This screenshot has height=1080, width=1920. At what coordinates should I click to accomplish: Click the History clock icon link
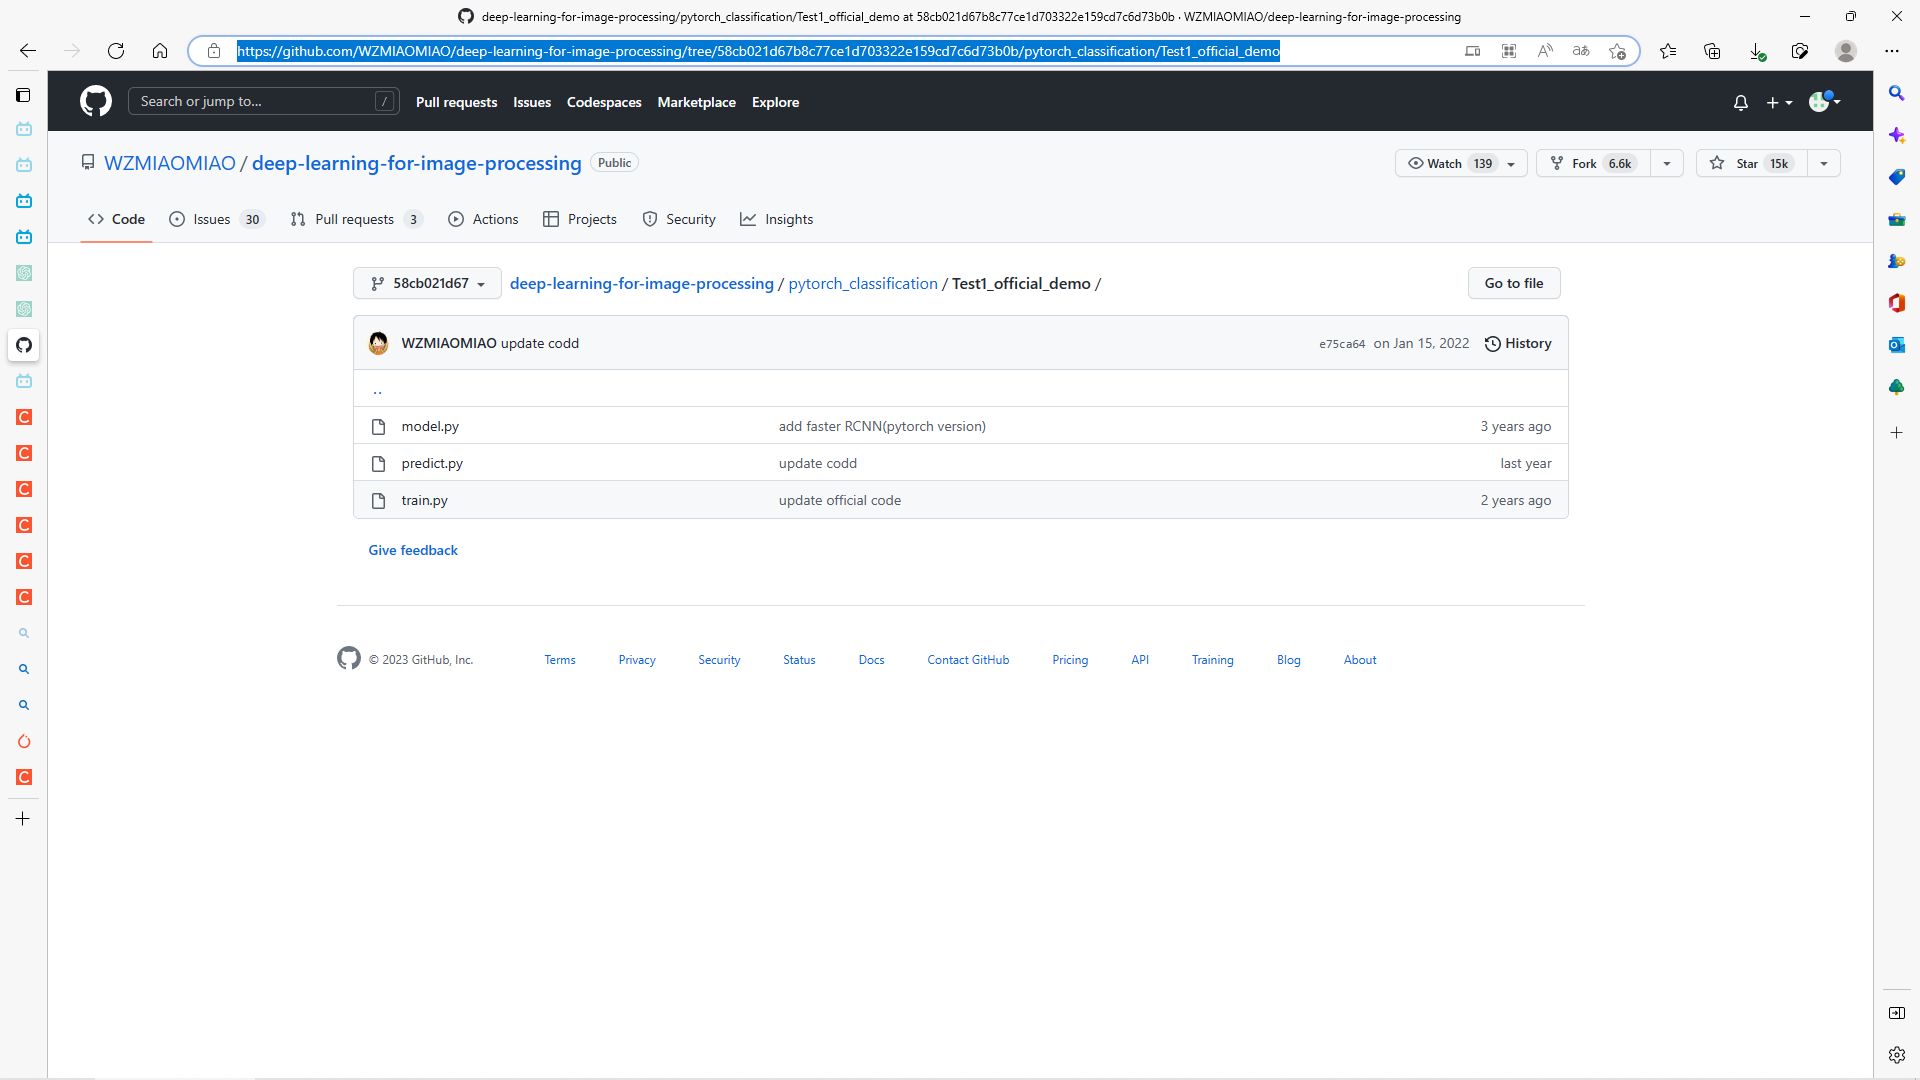click(1517, 343)
